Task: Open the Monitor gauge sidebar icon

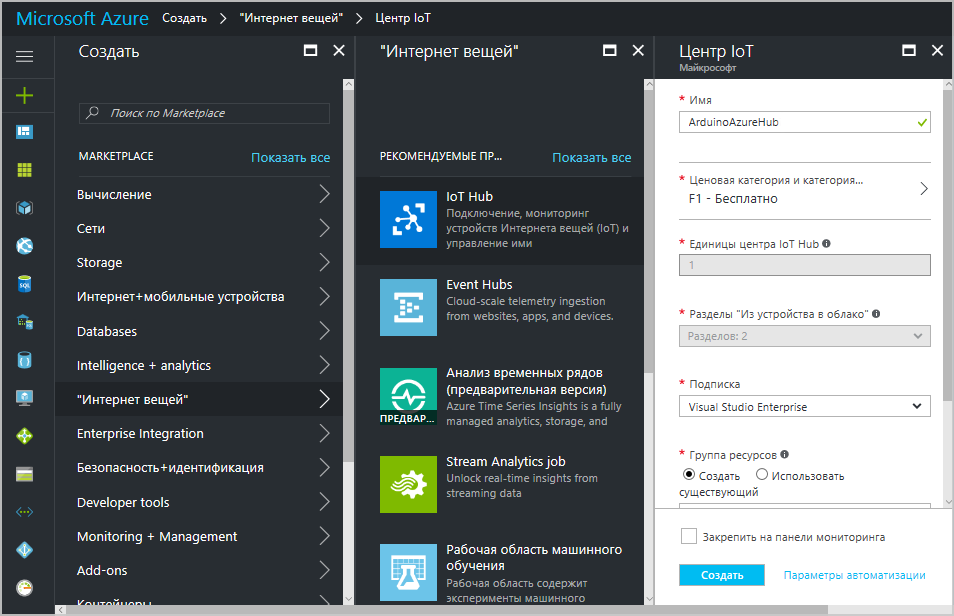Action: (24, 588)
